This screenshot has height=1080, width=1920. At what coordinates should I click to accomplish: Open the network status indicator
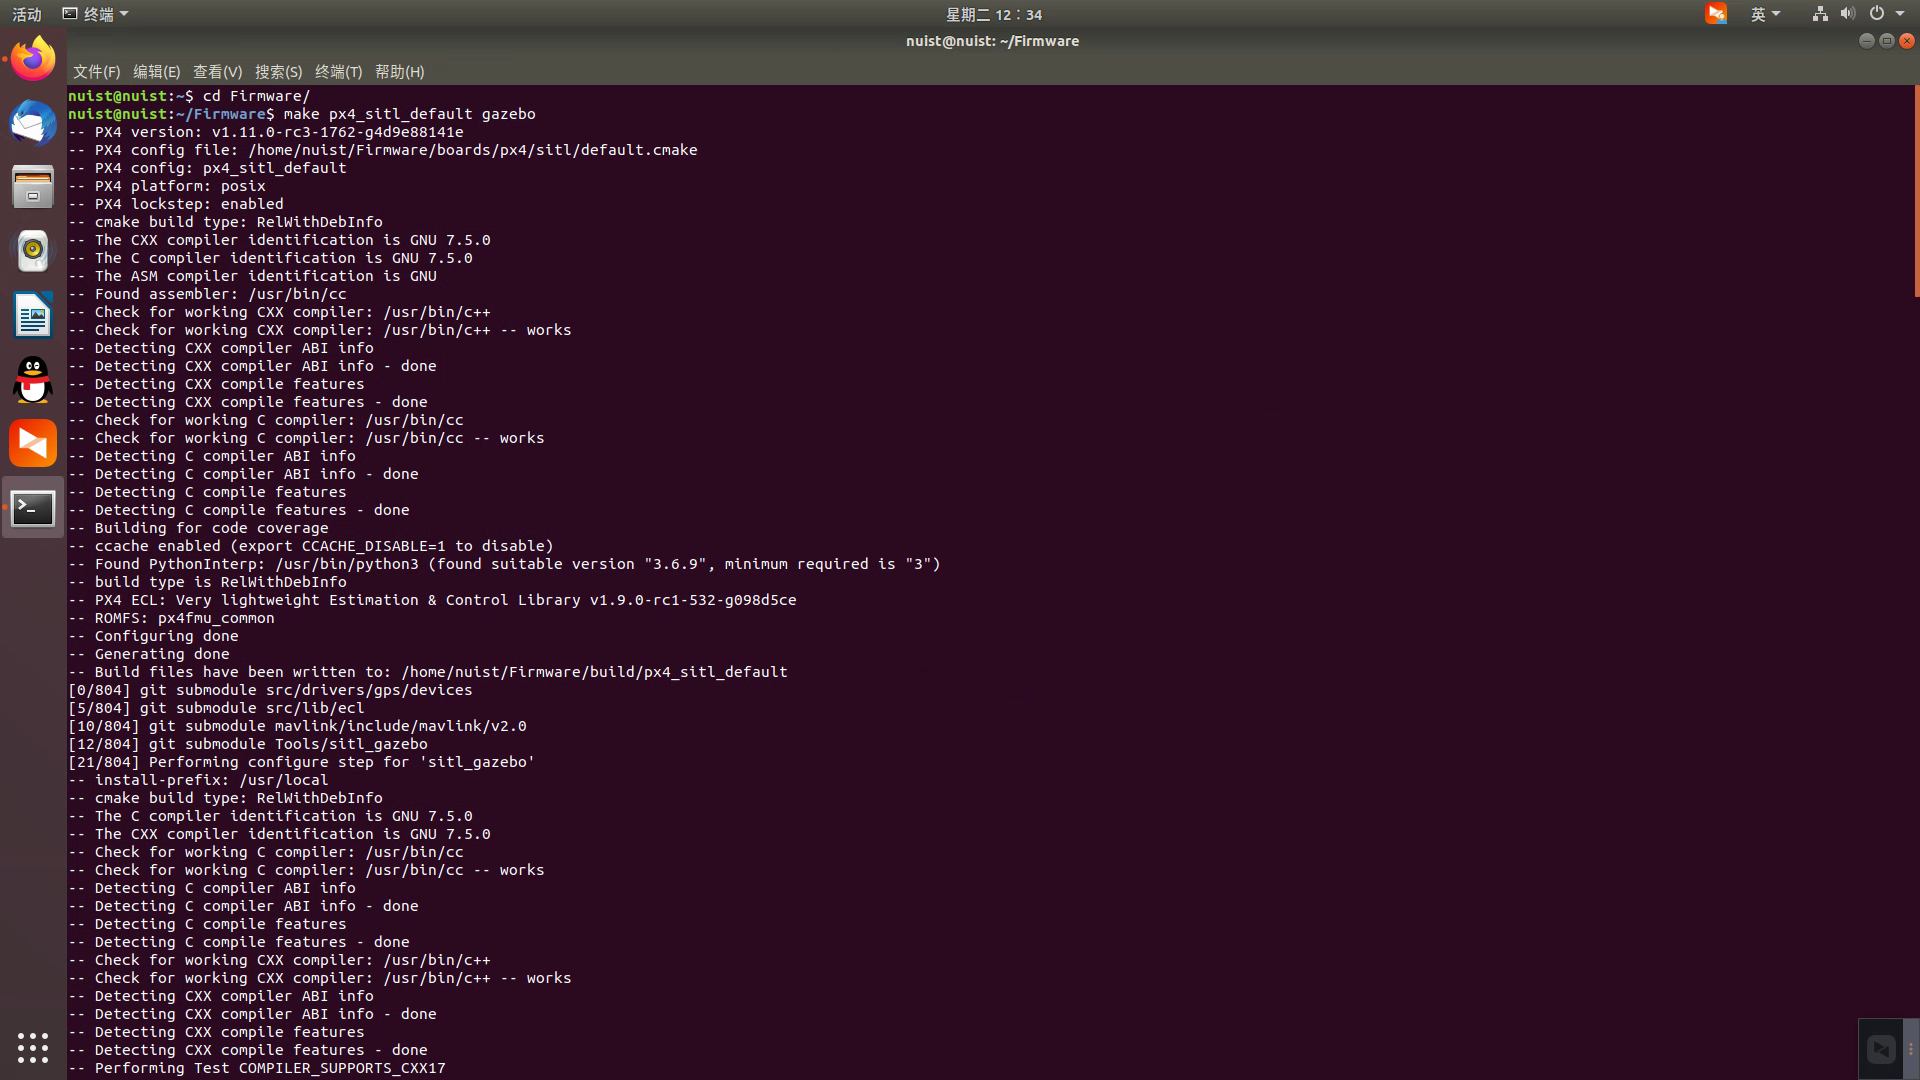1819,14
